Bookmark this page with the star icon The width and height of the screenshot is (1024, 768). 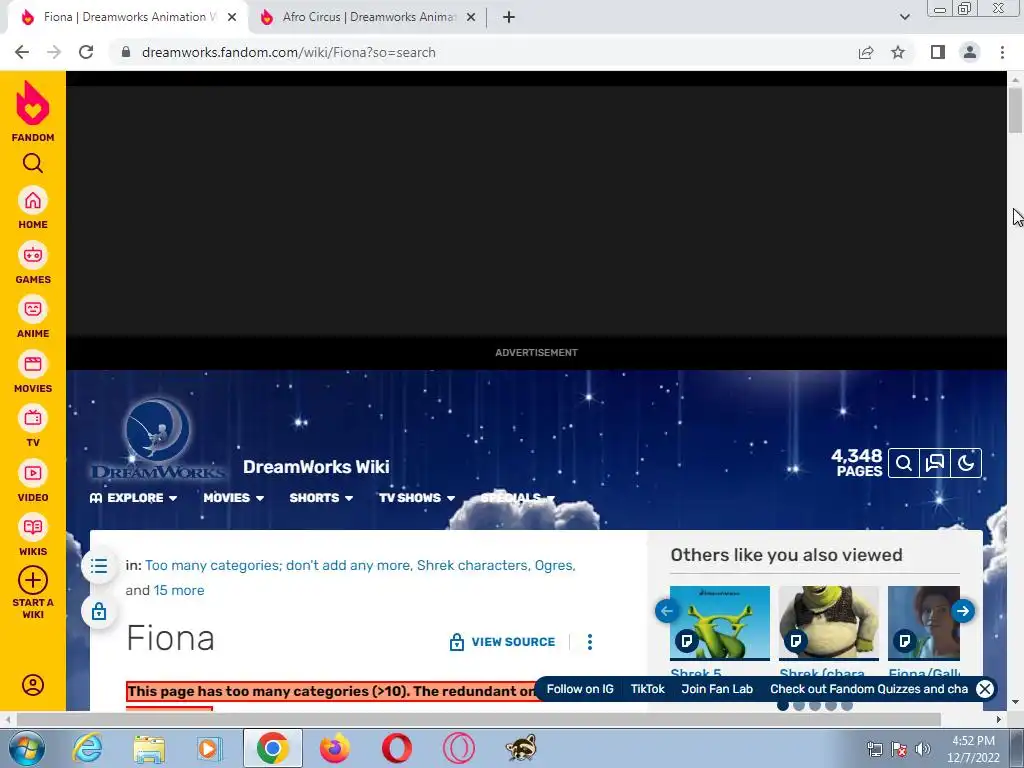(898, 52)
